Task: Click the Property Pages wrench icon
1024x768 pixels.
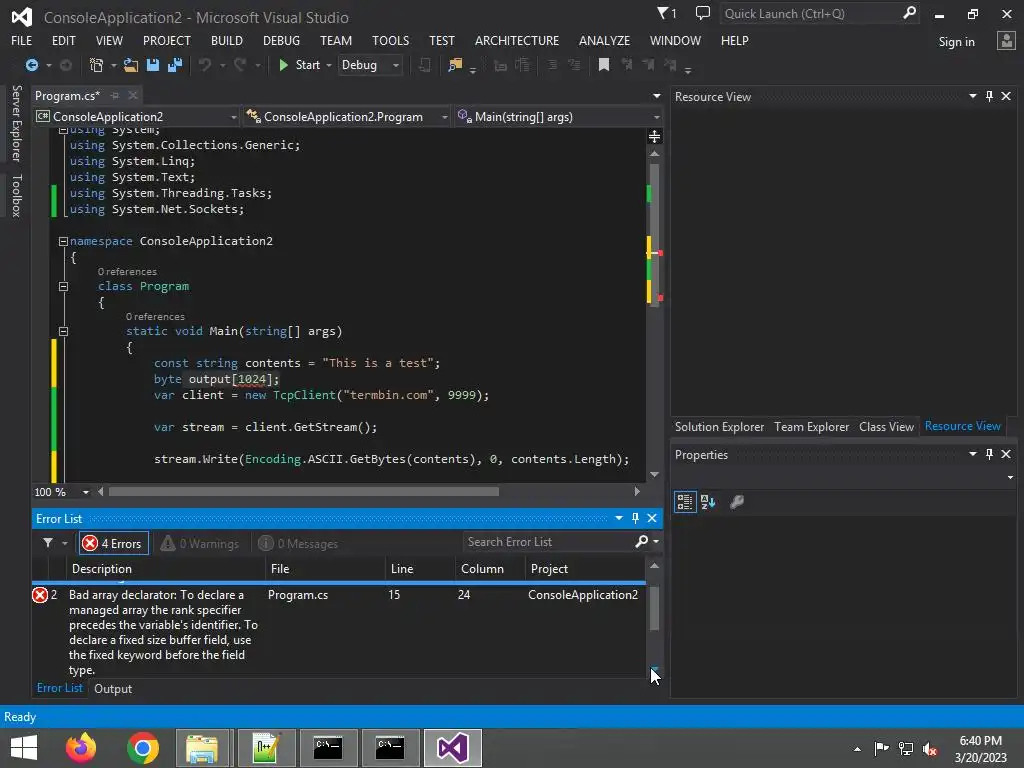Action: coord(737,502)
